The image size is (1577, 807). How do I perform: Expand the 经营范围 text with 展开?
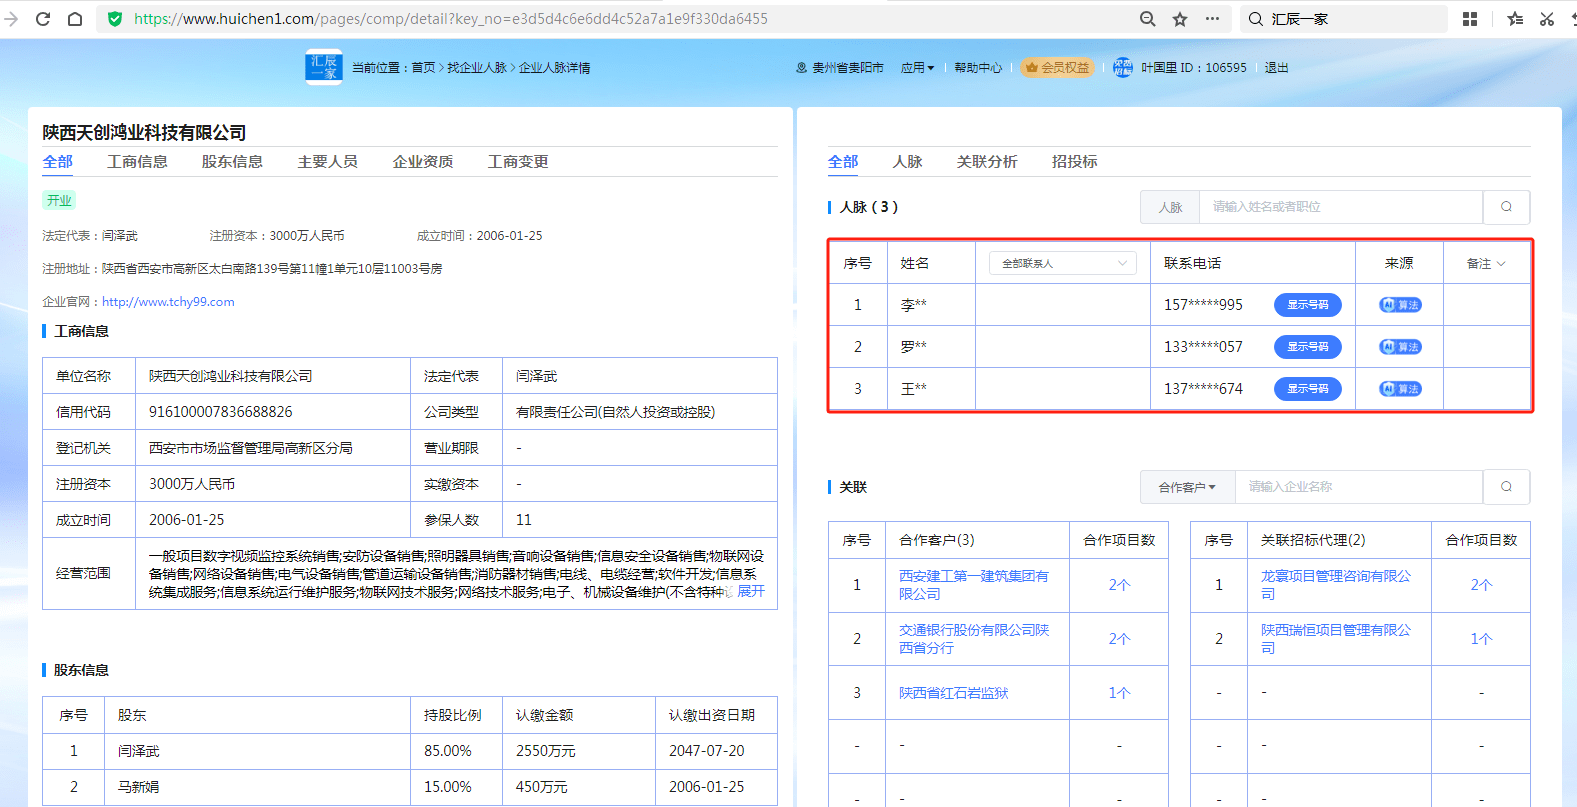pyautogui.click(x=751, y=592)
